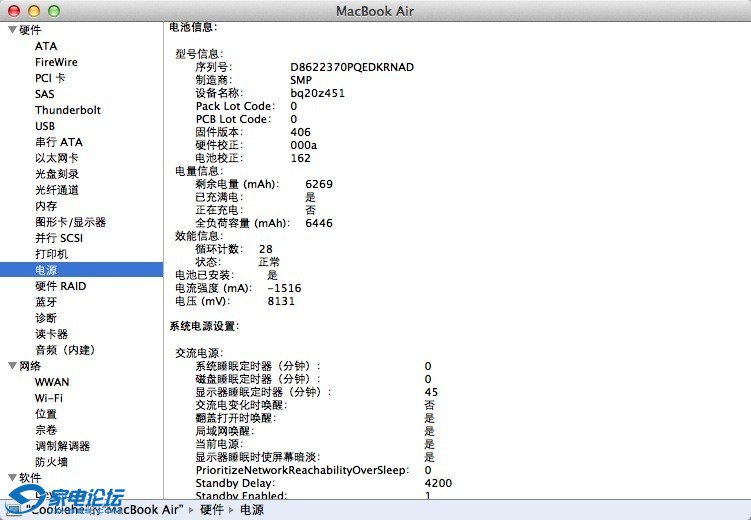Select 宗卷 volumes in the sidebar
The height and width of the screenshot is (520, 751).
pyautogui.click(x=46, y=430)
